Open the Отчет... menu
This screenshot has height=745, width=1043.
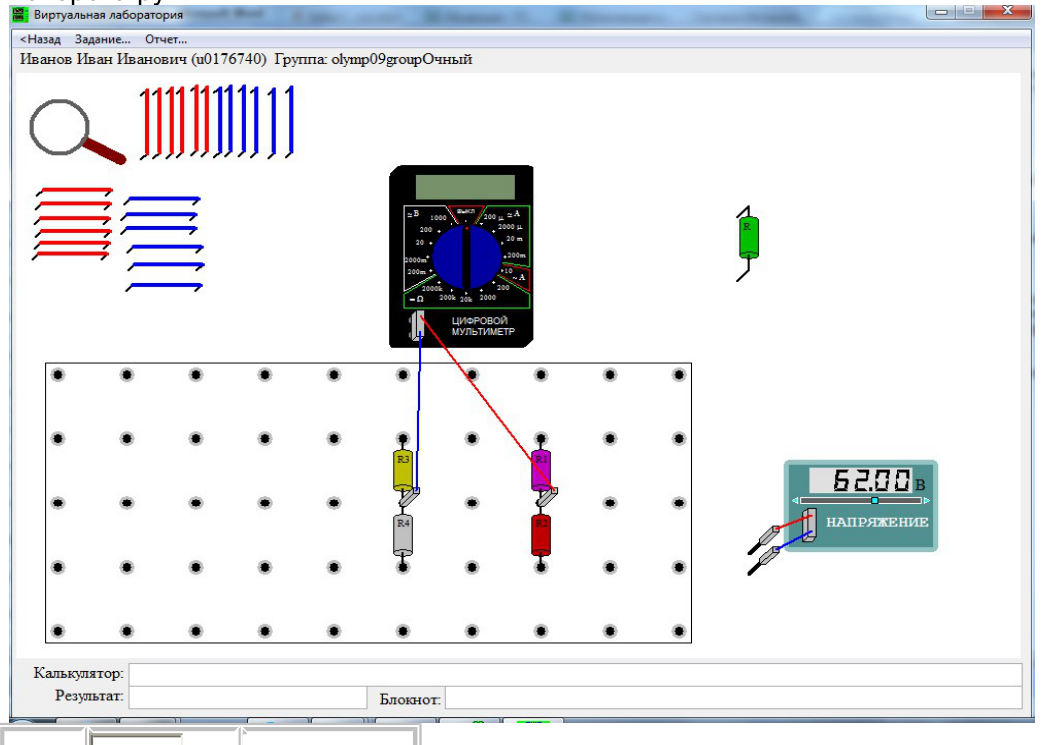[x=166, y=39]
